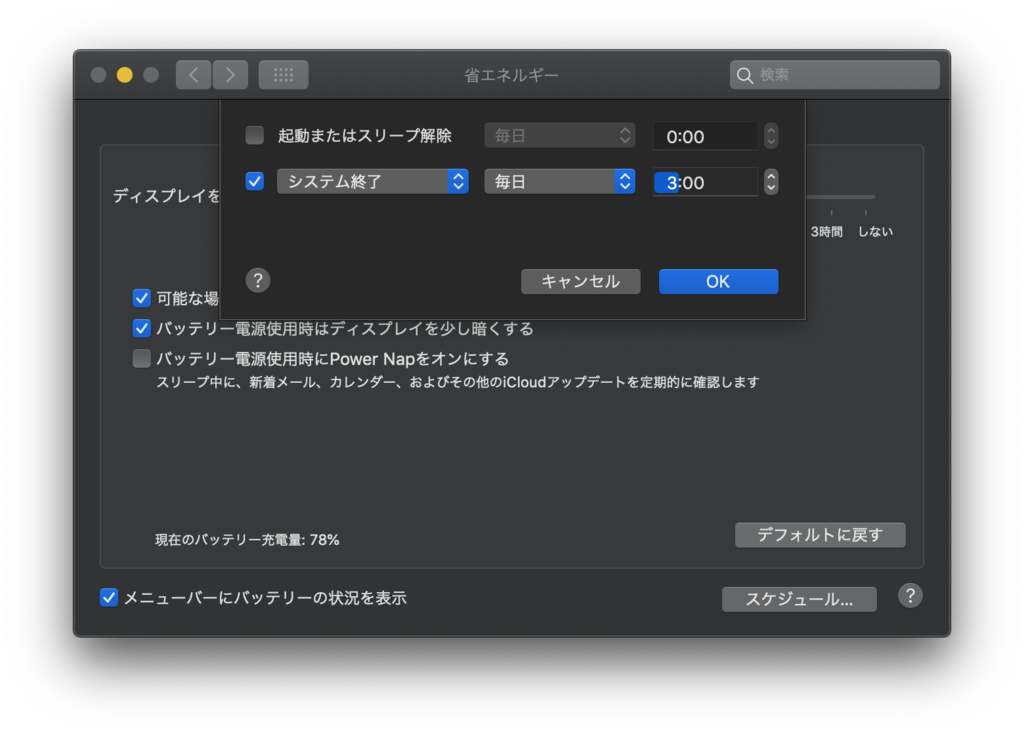Increase the 3:00 shutdown time with the stepper
Image resolution: width=1024 pixels, height=734 pixels.
pyautogui.click(x=770, y=176)
